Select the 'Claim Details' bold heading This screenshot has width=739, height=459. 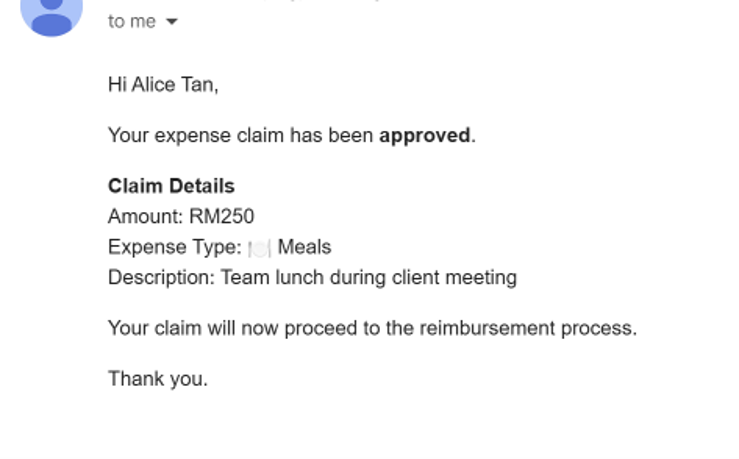[171, 186]
